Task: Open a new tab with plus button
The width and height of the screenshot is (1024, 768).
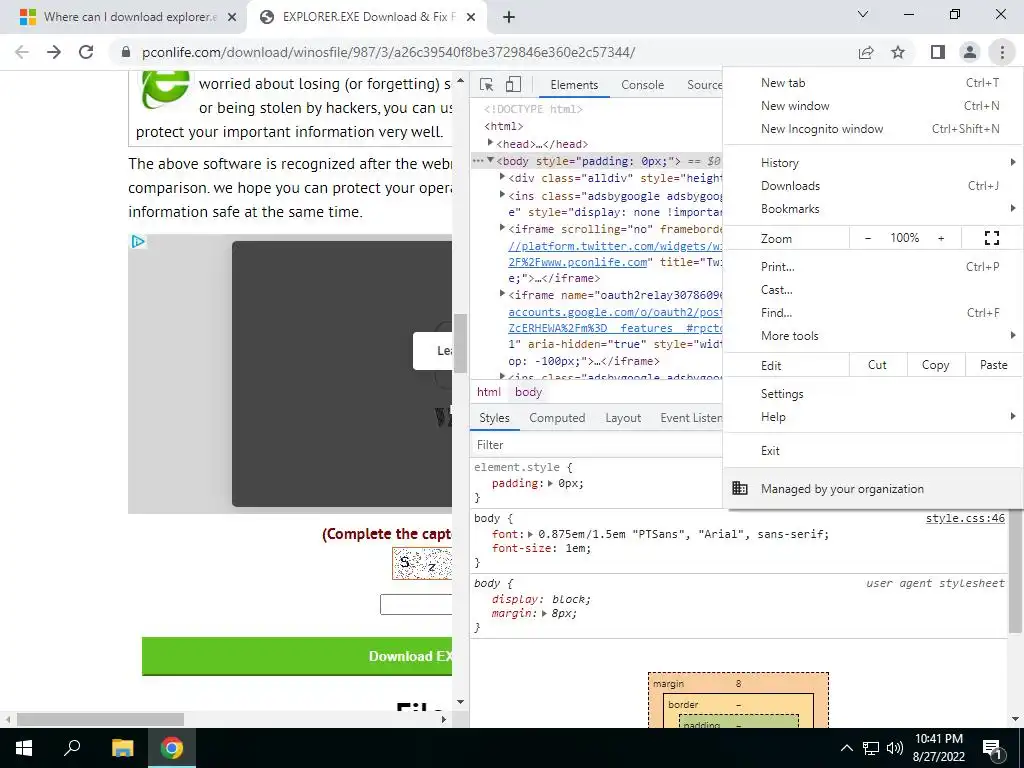Action: pos(509,17)
